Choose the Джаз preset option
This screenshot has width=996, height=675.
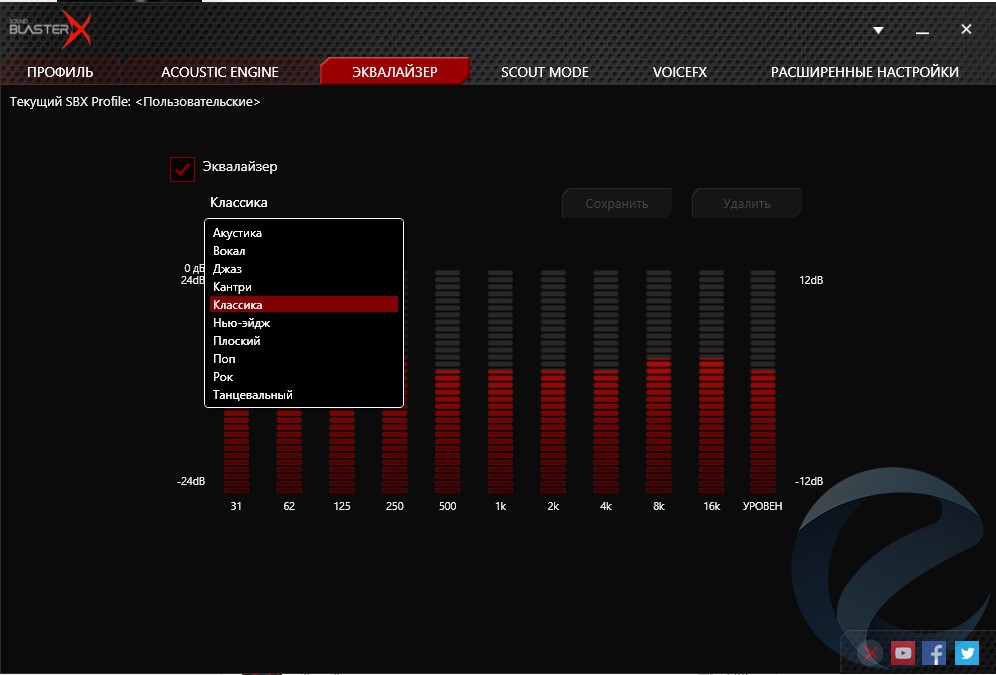(227, 269)
